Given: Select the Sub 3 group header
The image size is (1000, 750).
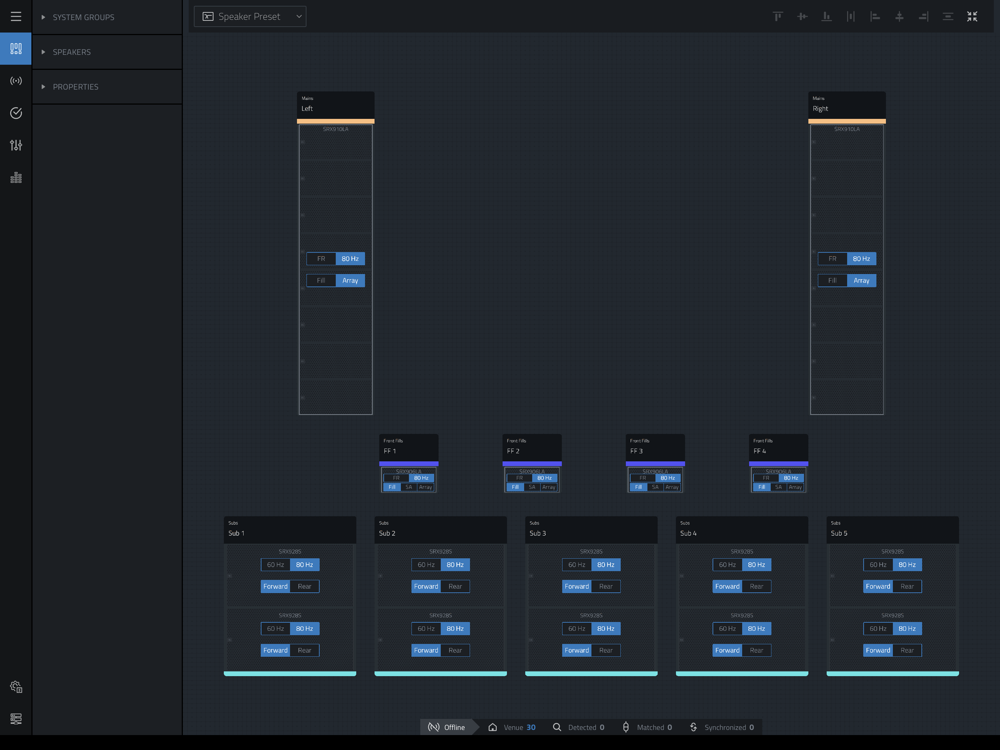Looking at the screenshot, I should pyautogui.click(x=591, y=529).
